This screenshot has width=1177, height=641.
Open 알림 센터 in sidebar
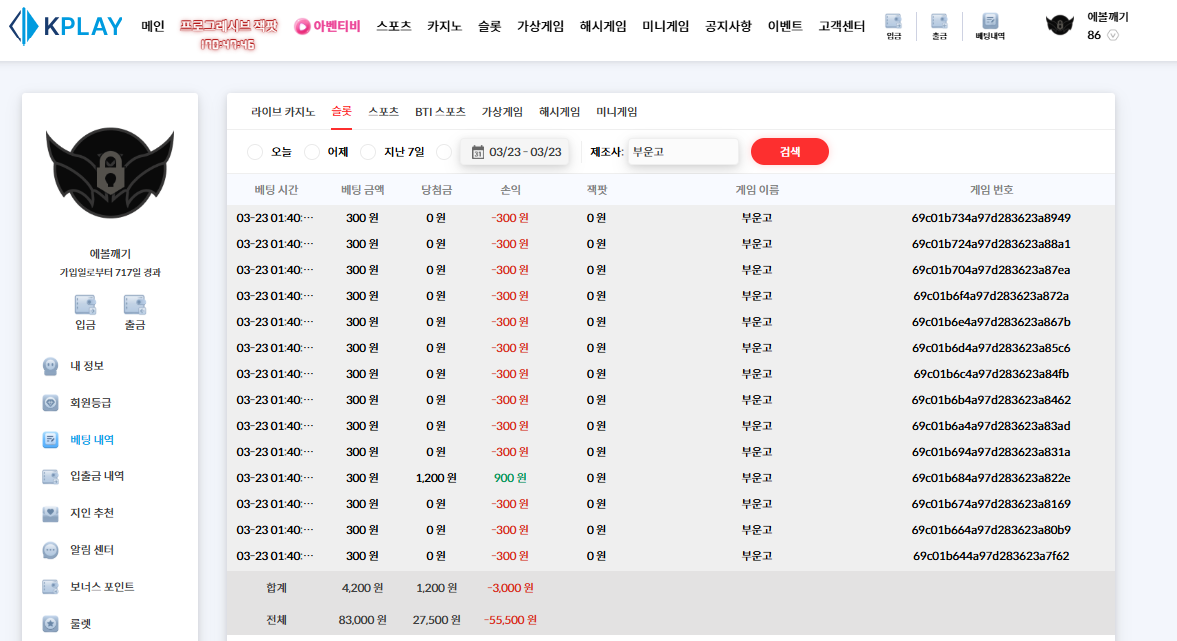click(x=91, y=550)
